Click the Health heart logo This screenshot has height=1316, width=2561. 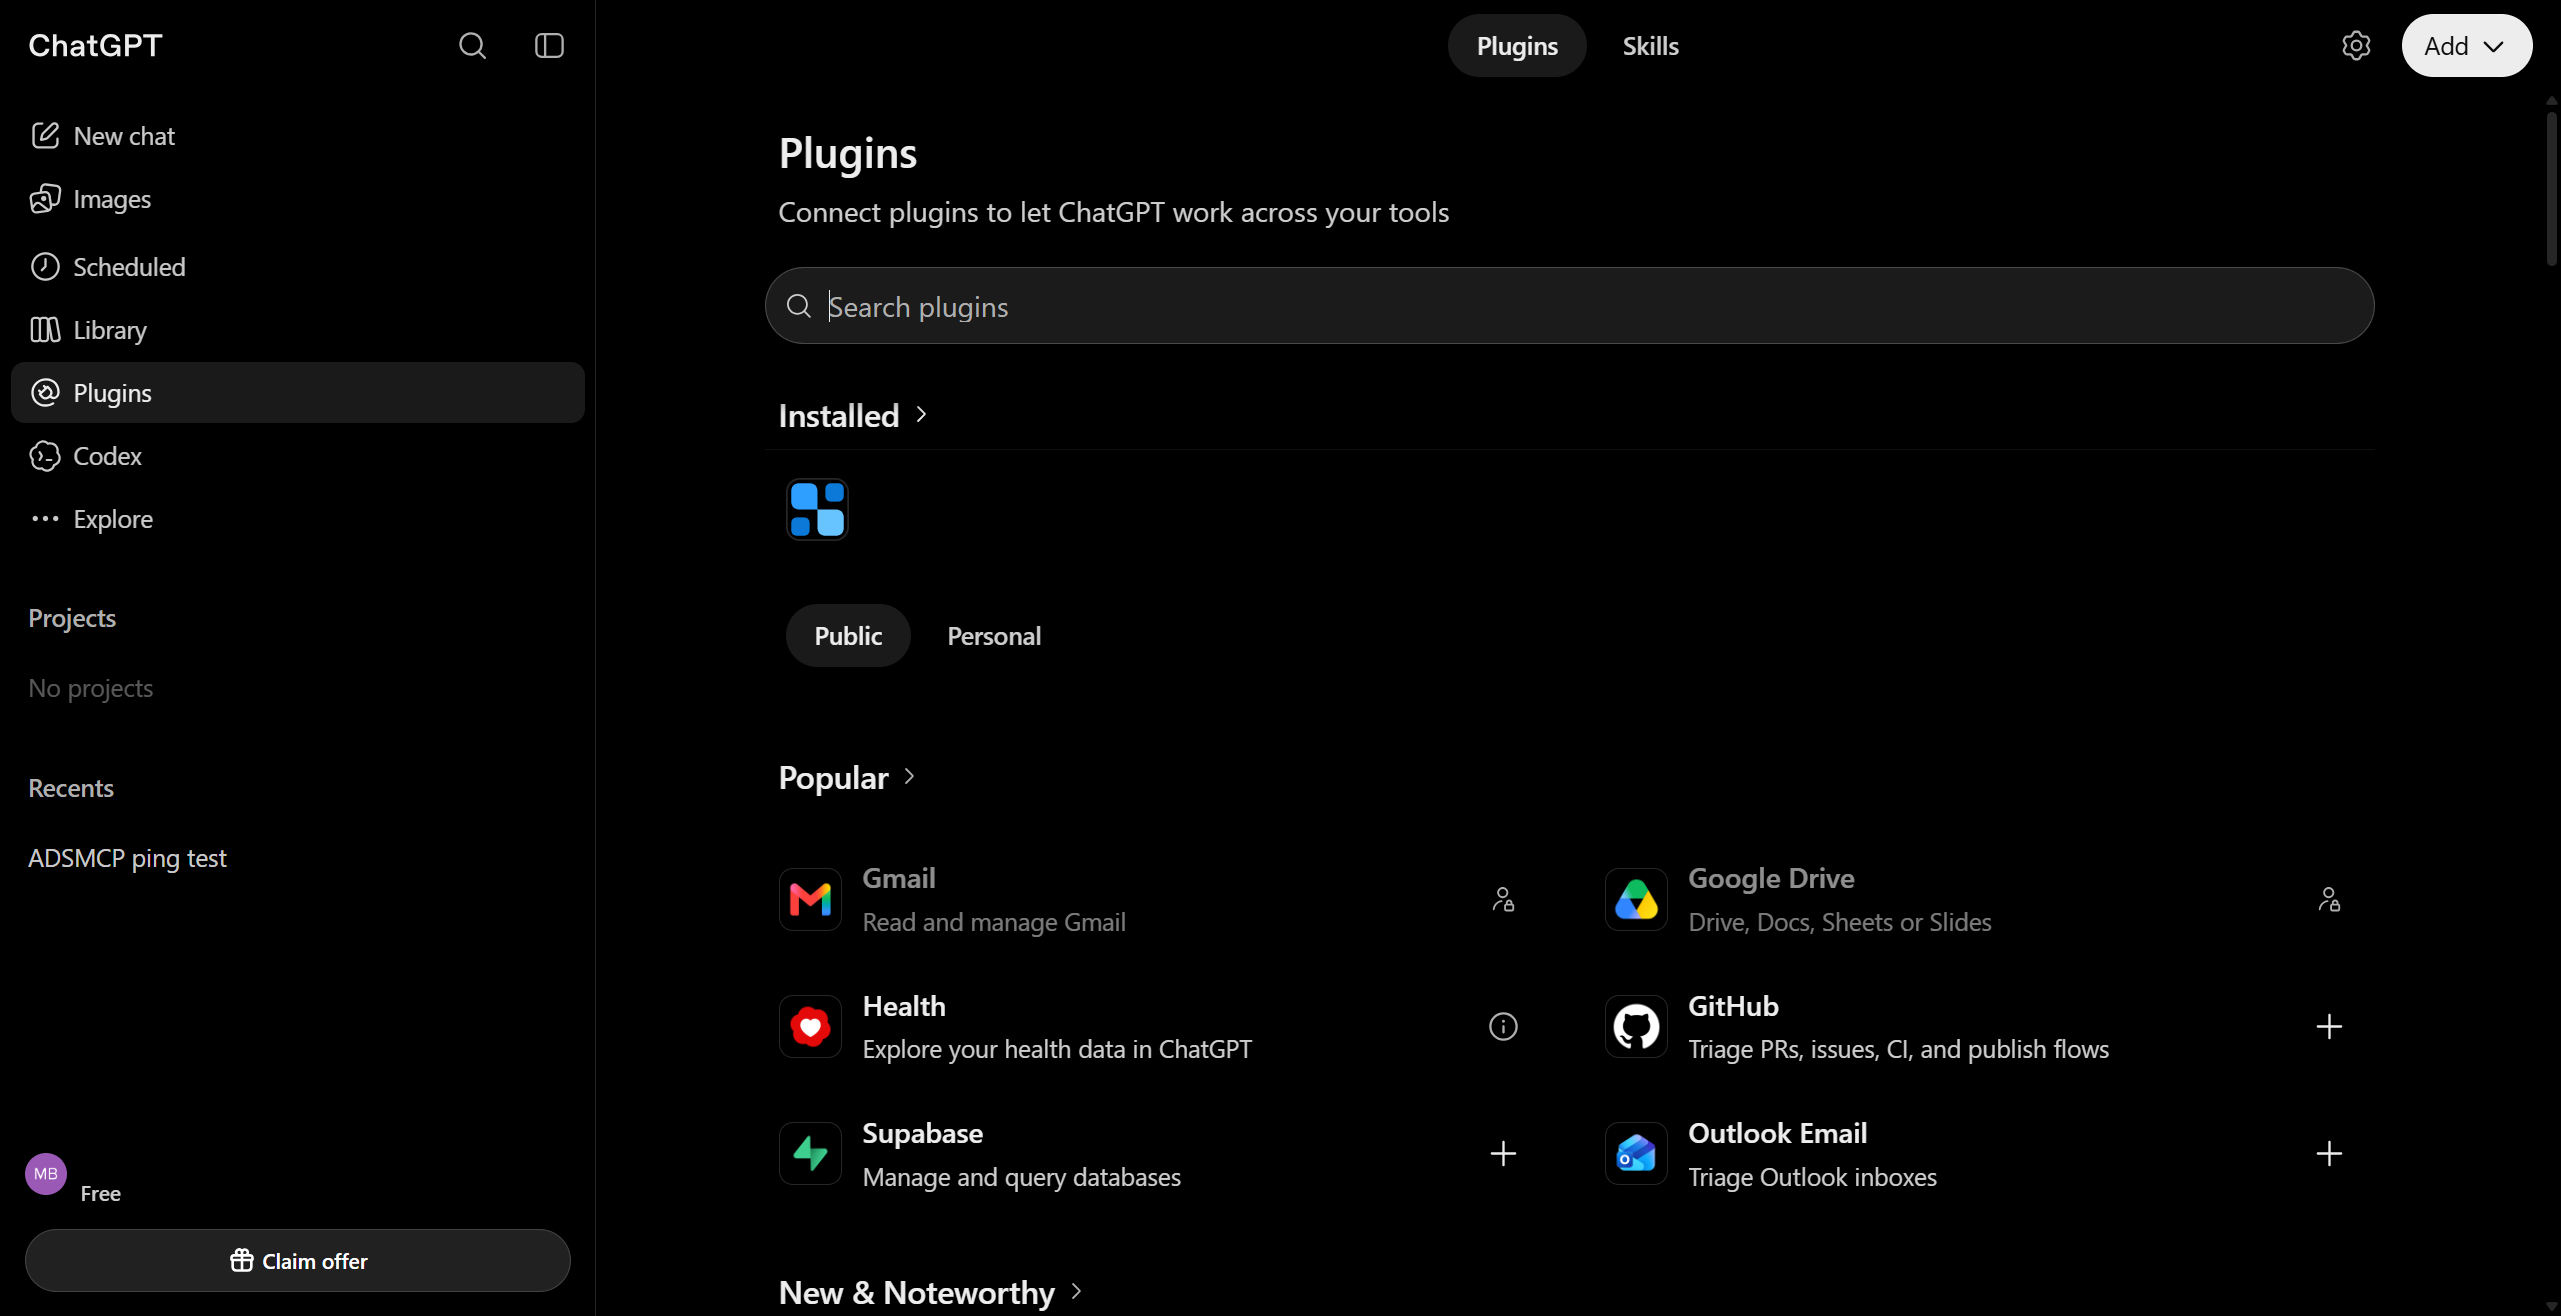[810, 1026]
